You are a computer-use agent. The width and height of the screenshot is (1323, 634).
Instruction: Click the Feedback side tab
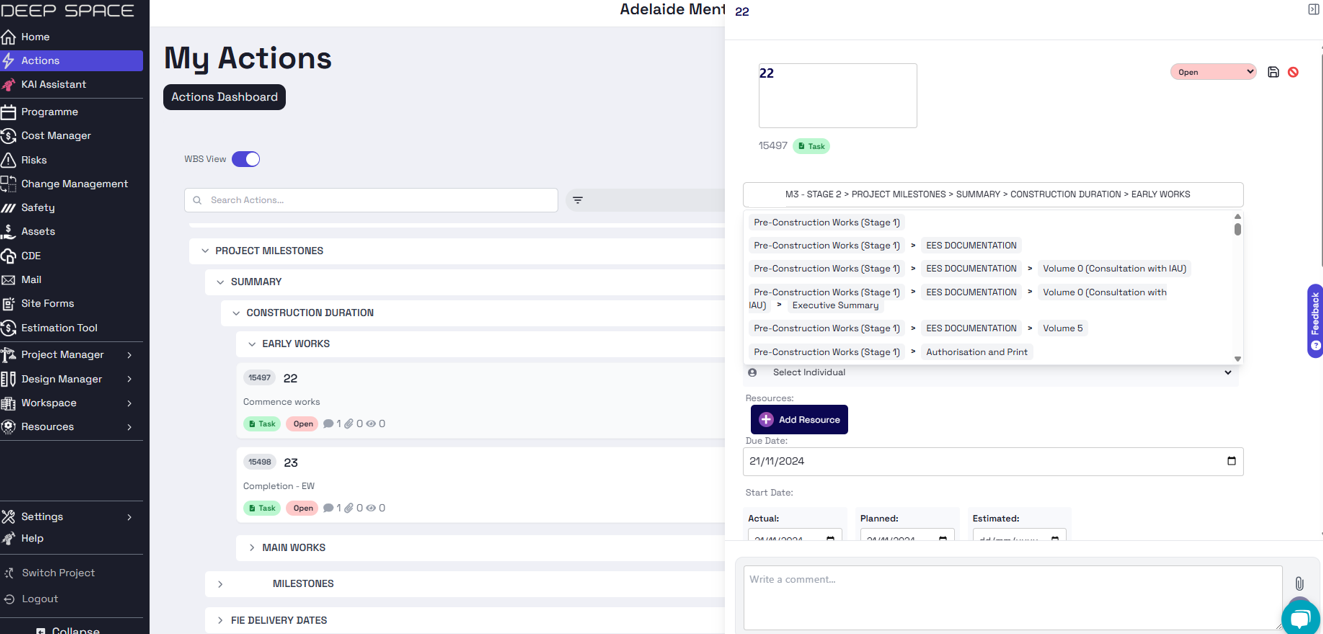pyautogui.click(x=1315, y=321)
